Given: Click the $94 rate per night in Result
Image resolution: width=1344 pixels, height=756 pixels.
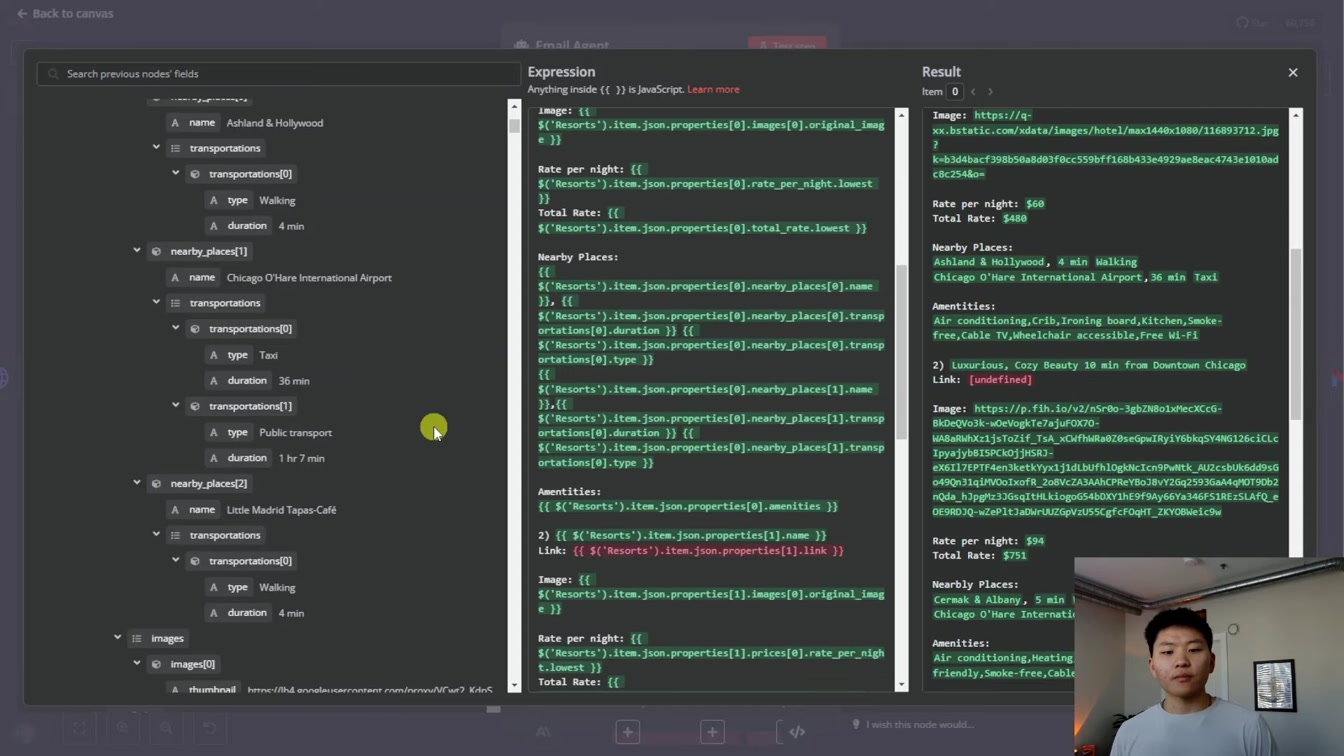Looking at the screenshot, I should pos(1035,541).
